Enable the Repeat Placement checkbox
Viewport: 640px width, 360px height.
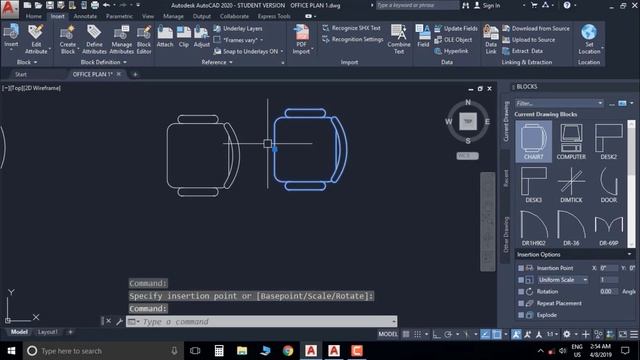coord(521,304)
